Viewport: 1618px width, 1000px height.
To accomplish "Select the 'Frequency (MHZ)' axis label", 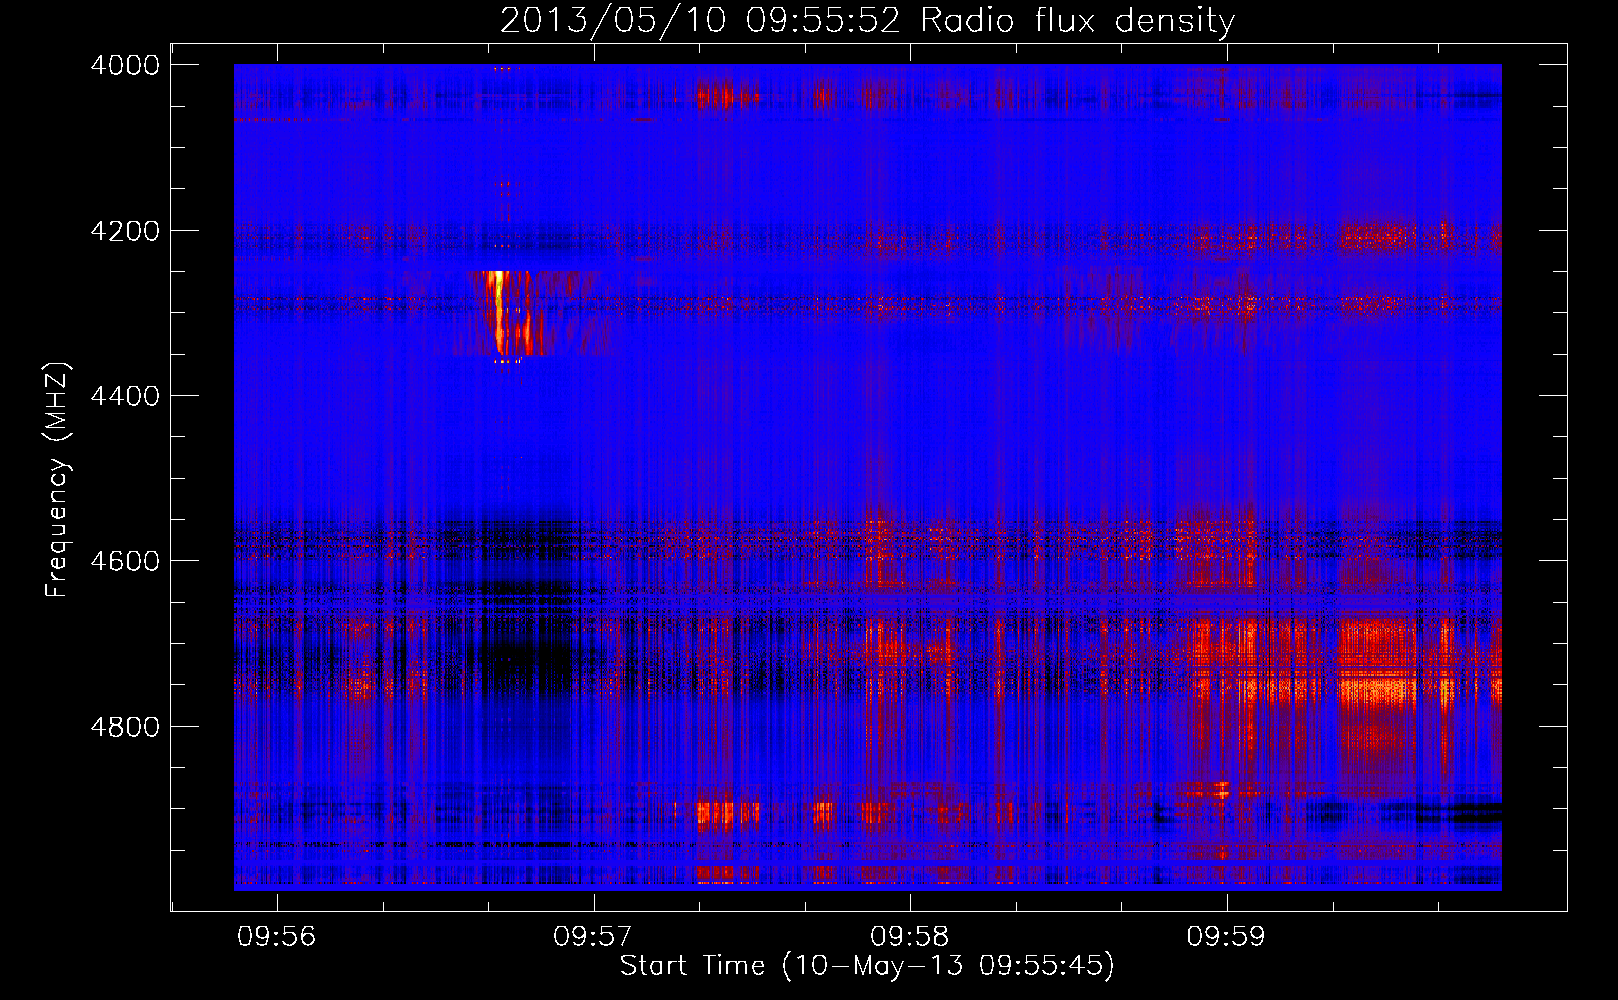I will (58, 480).
